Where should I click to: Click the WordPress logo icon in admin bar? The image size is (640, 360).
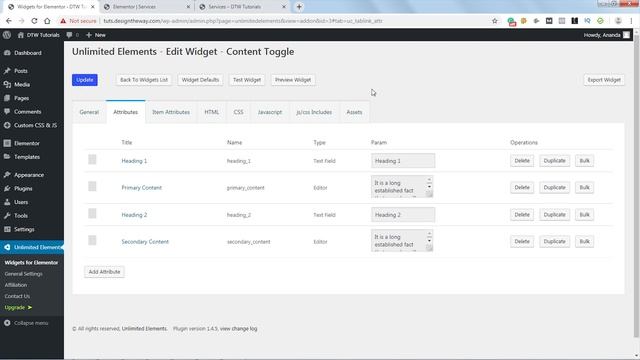(7, 35)
